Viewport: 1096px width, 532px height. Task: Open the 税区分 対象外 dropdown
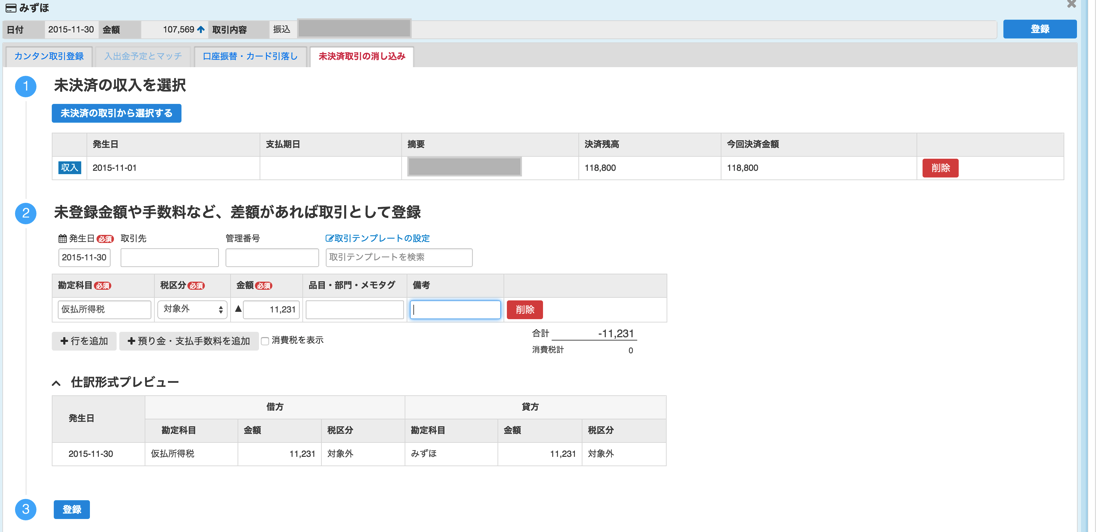(192, 310)
